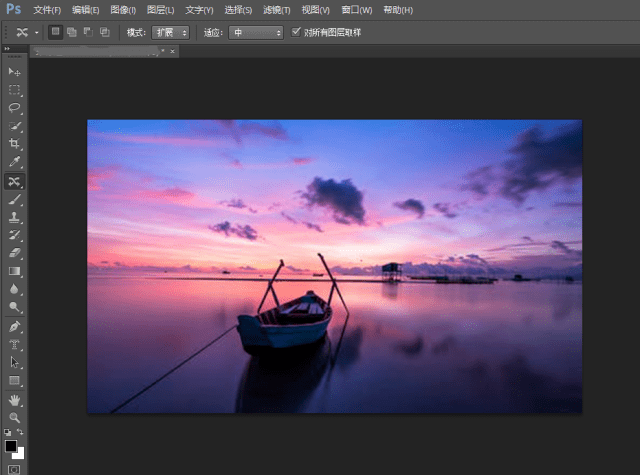The height and width of the screenshot is (475, 640).
Task: Open the 适应 dropdown showing 中
Action: point(256,33)
